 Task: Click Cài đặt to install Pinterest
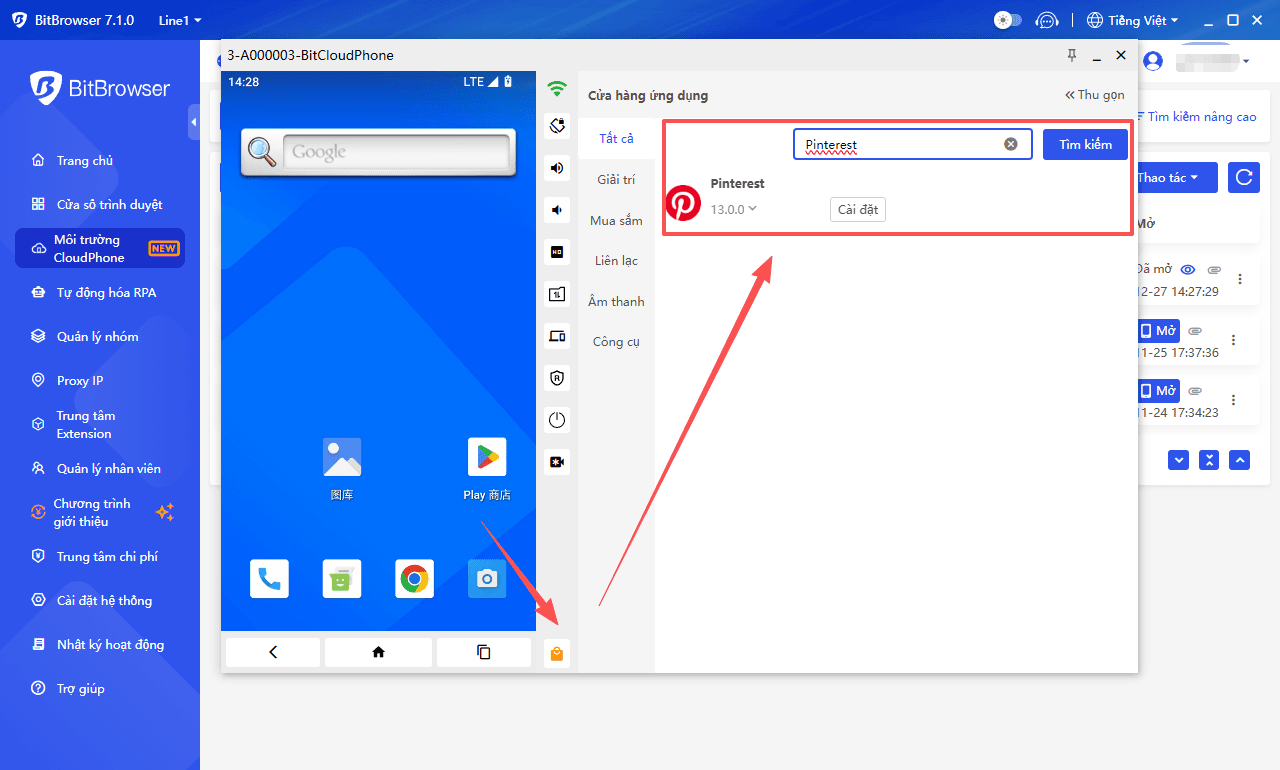coord(857,209)
